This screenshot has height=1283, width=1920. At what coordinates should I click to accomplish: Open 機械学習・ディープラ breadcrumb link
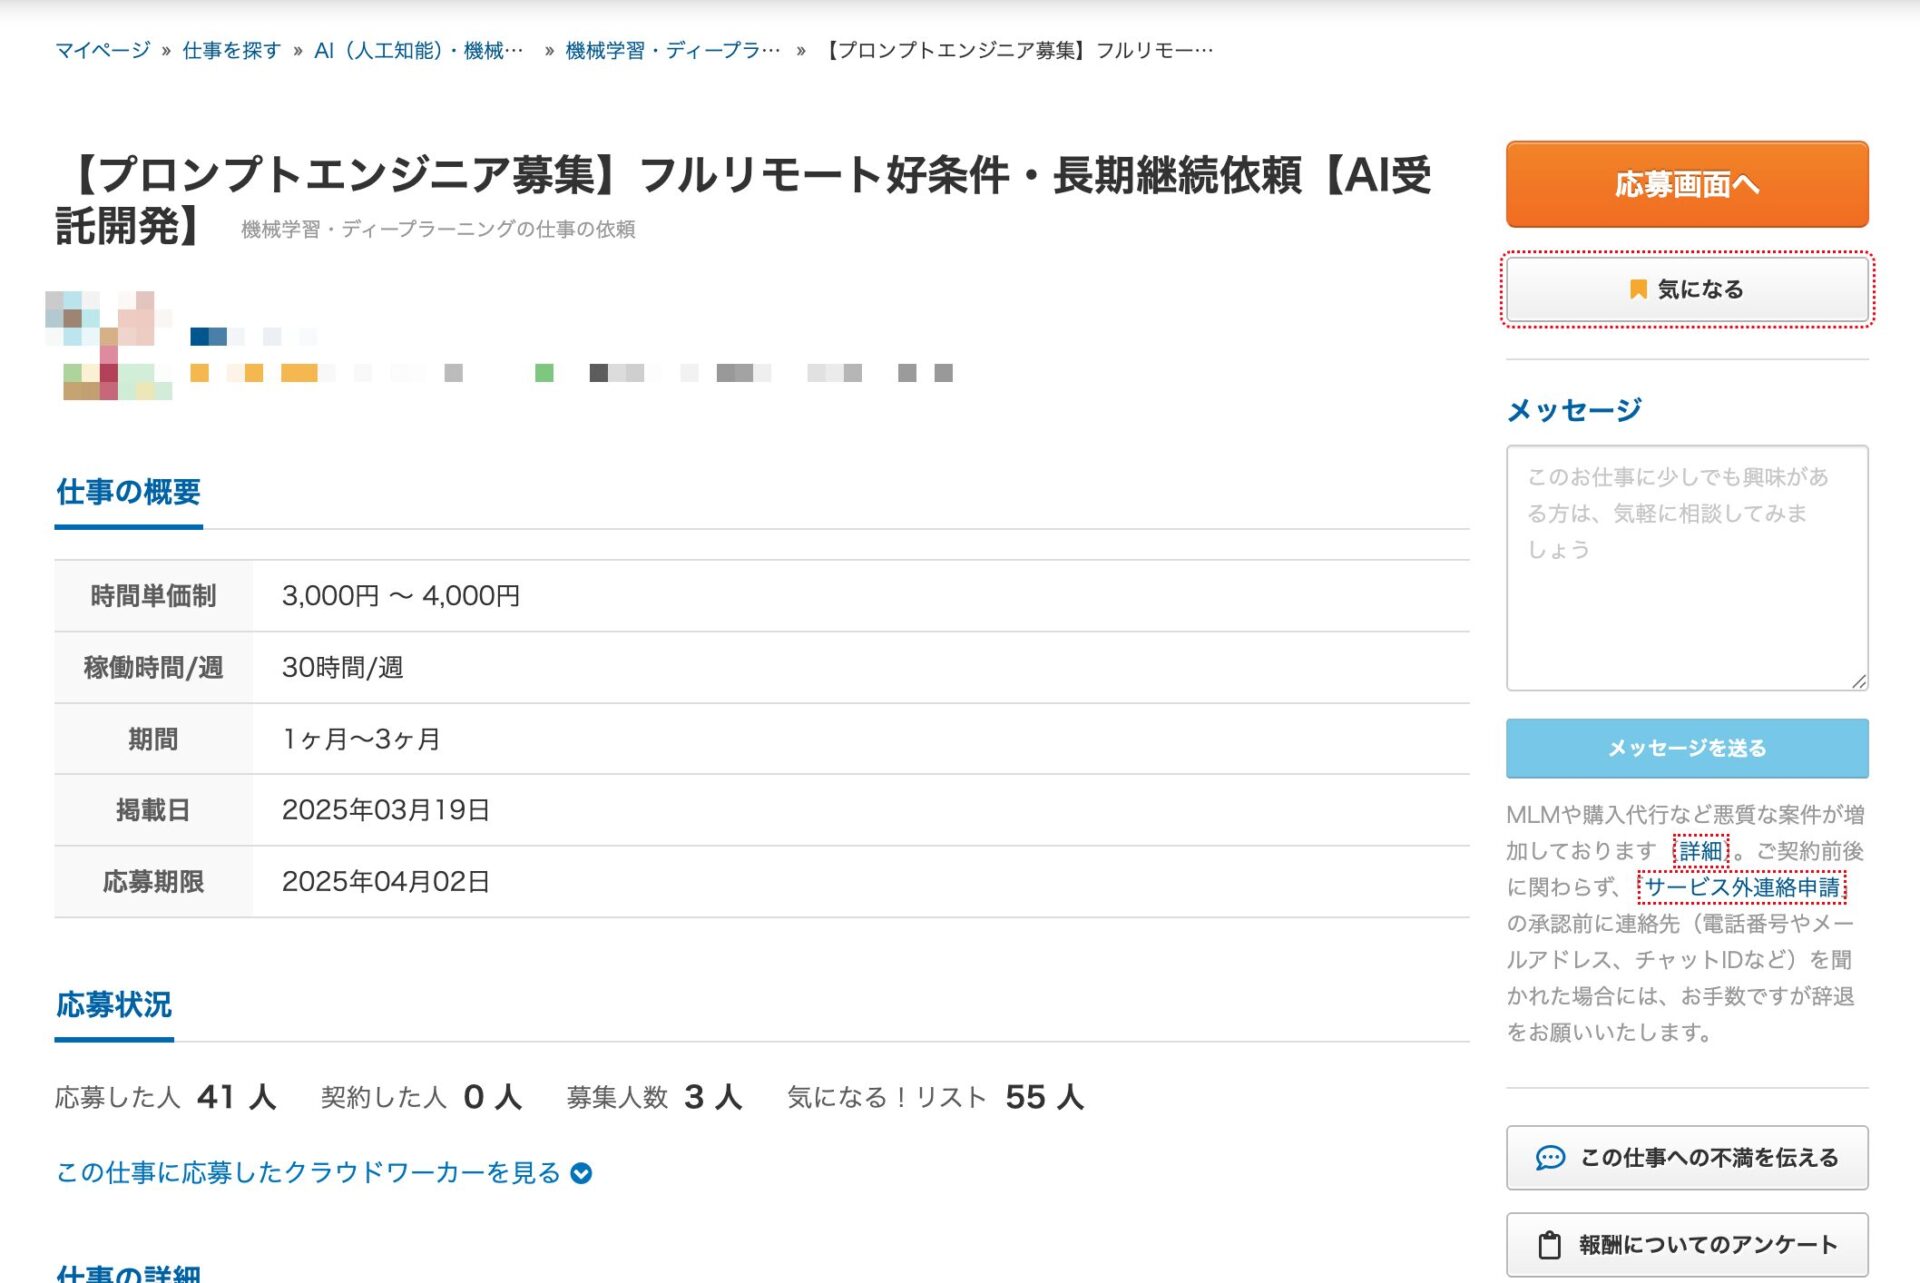[672, 50]
